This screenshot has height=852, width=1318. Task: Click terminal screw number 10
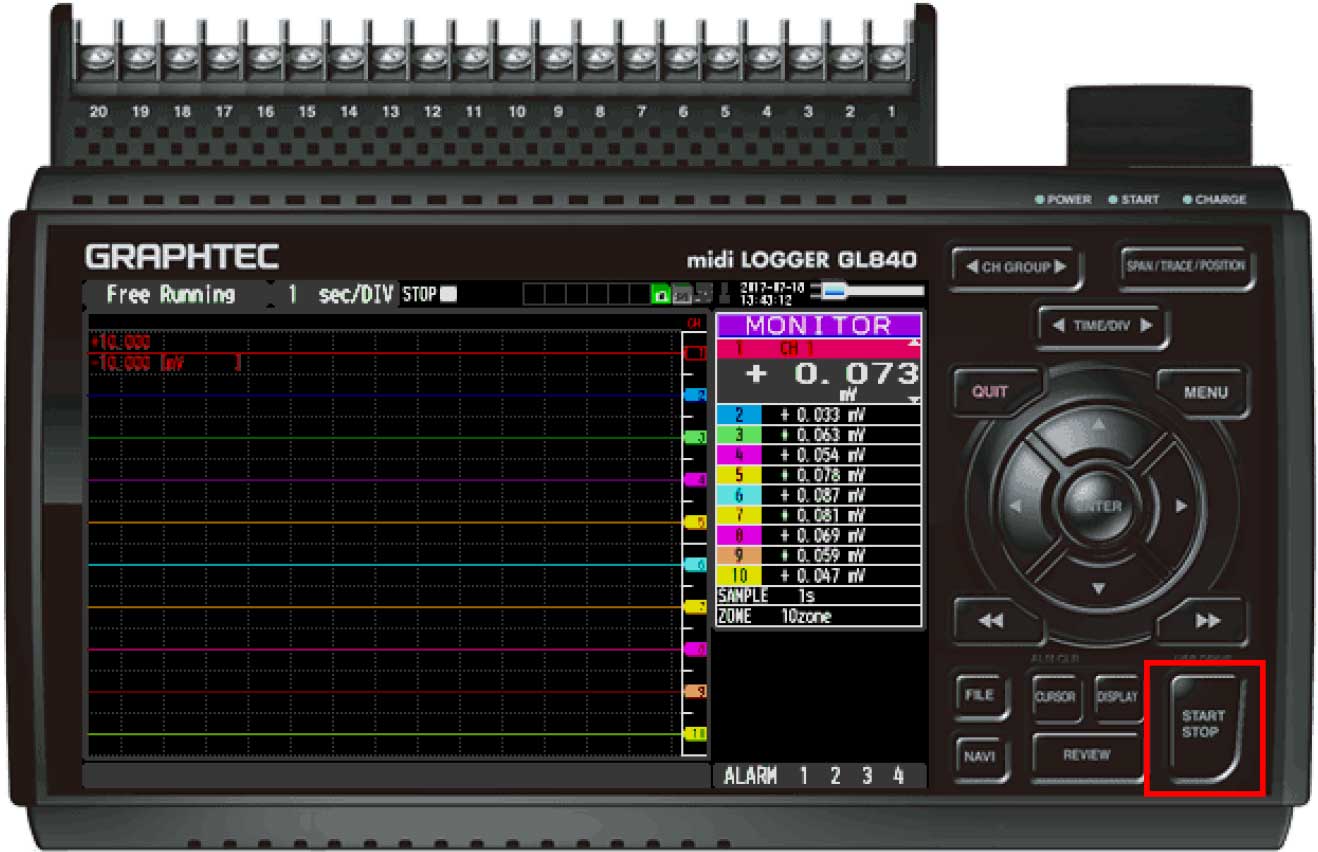tap(515, 58)
